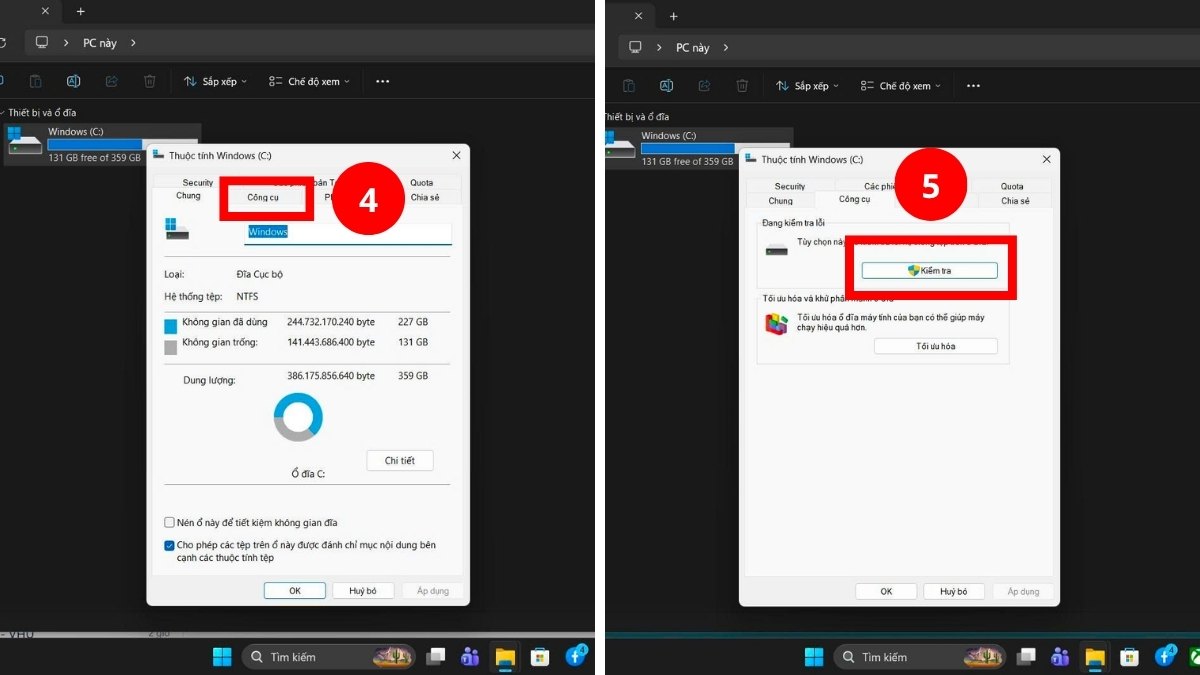The height and width of the screenshot is (675, 1200).
Task: Click chevron after 'PC này' in right address bar
Action: click(x=725, y=47)
